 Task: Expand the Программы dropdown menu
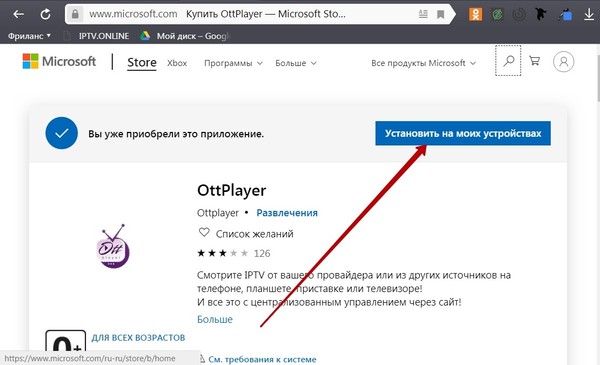(x=233, y=63)
